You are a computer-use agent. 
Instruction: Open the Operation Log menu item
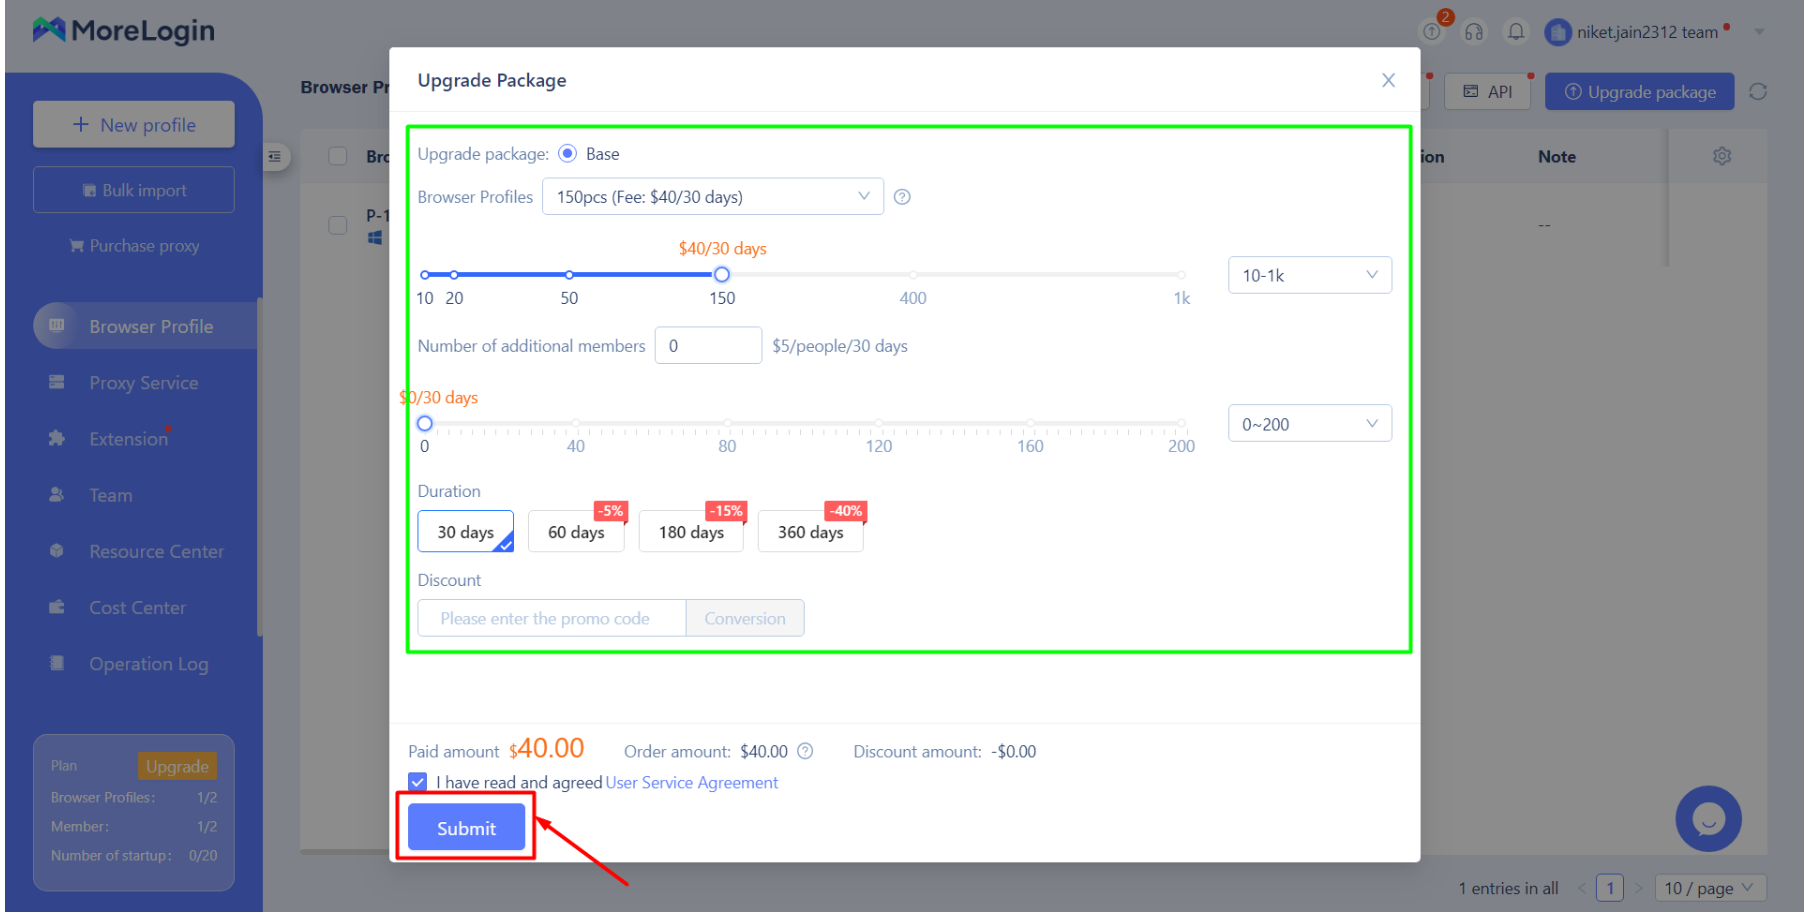pyautogui.click(x=148, y=665)
